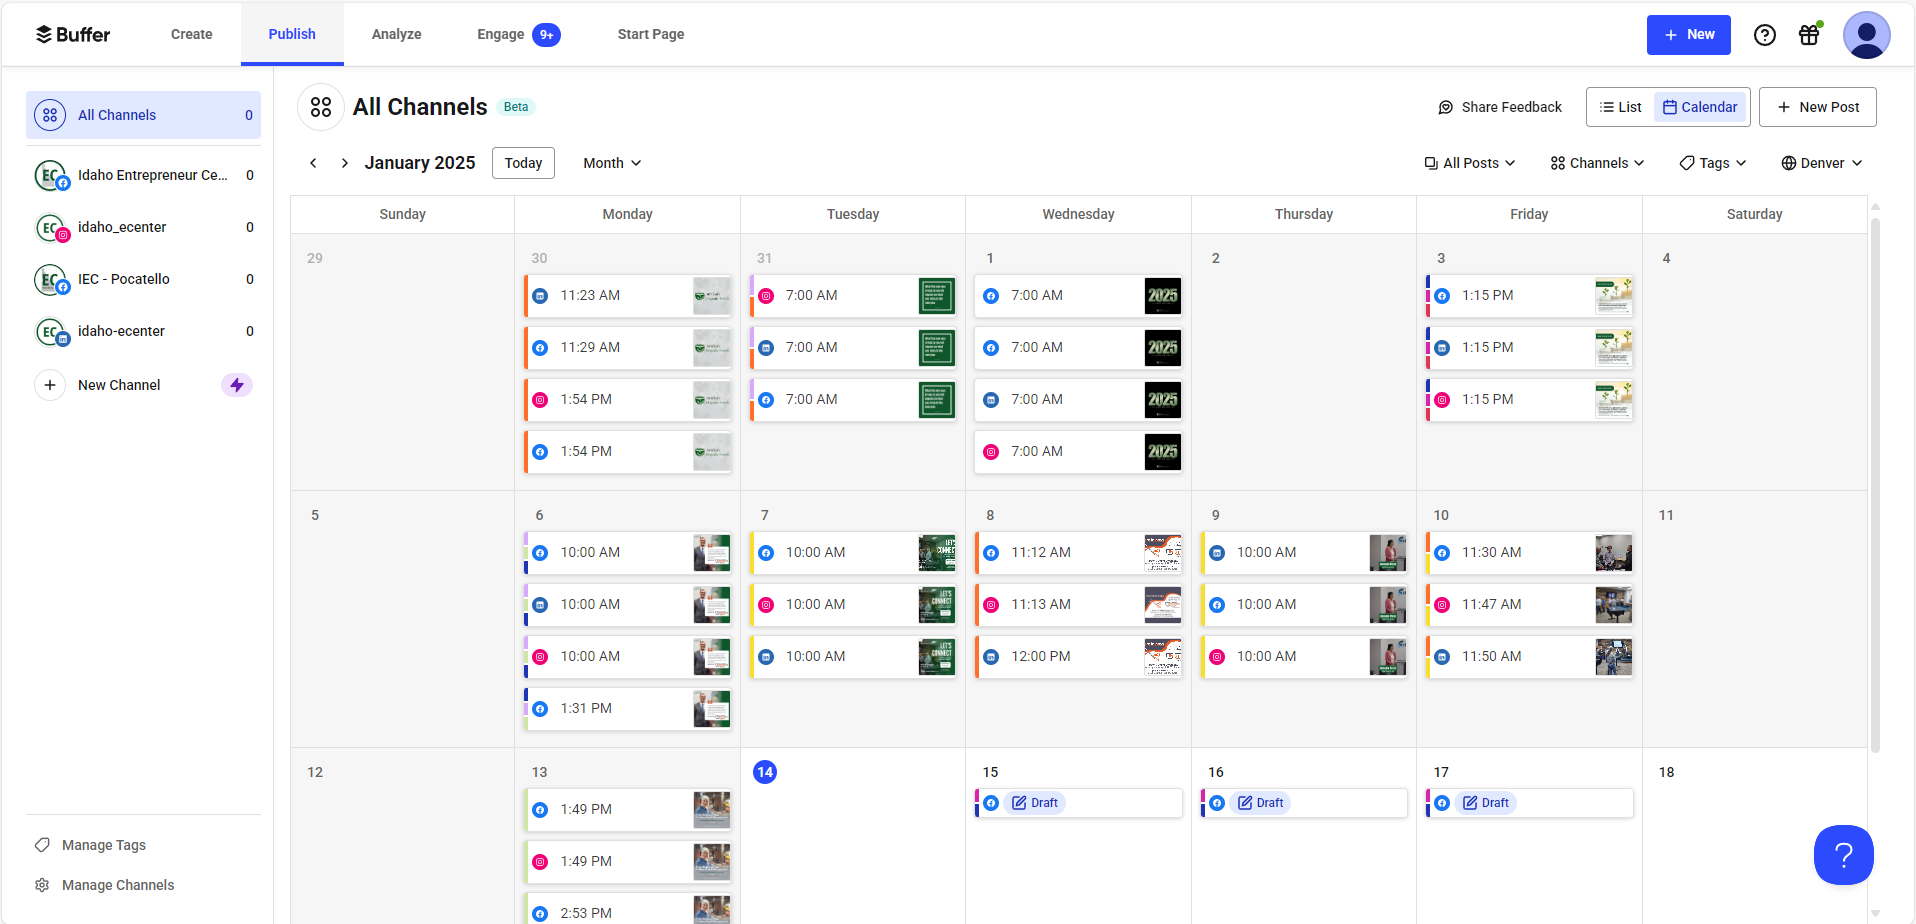Click the Manage Channels gear icon

(x=42, y=885)
